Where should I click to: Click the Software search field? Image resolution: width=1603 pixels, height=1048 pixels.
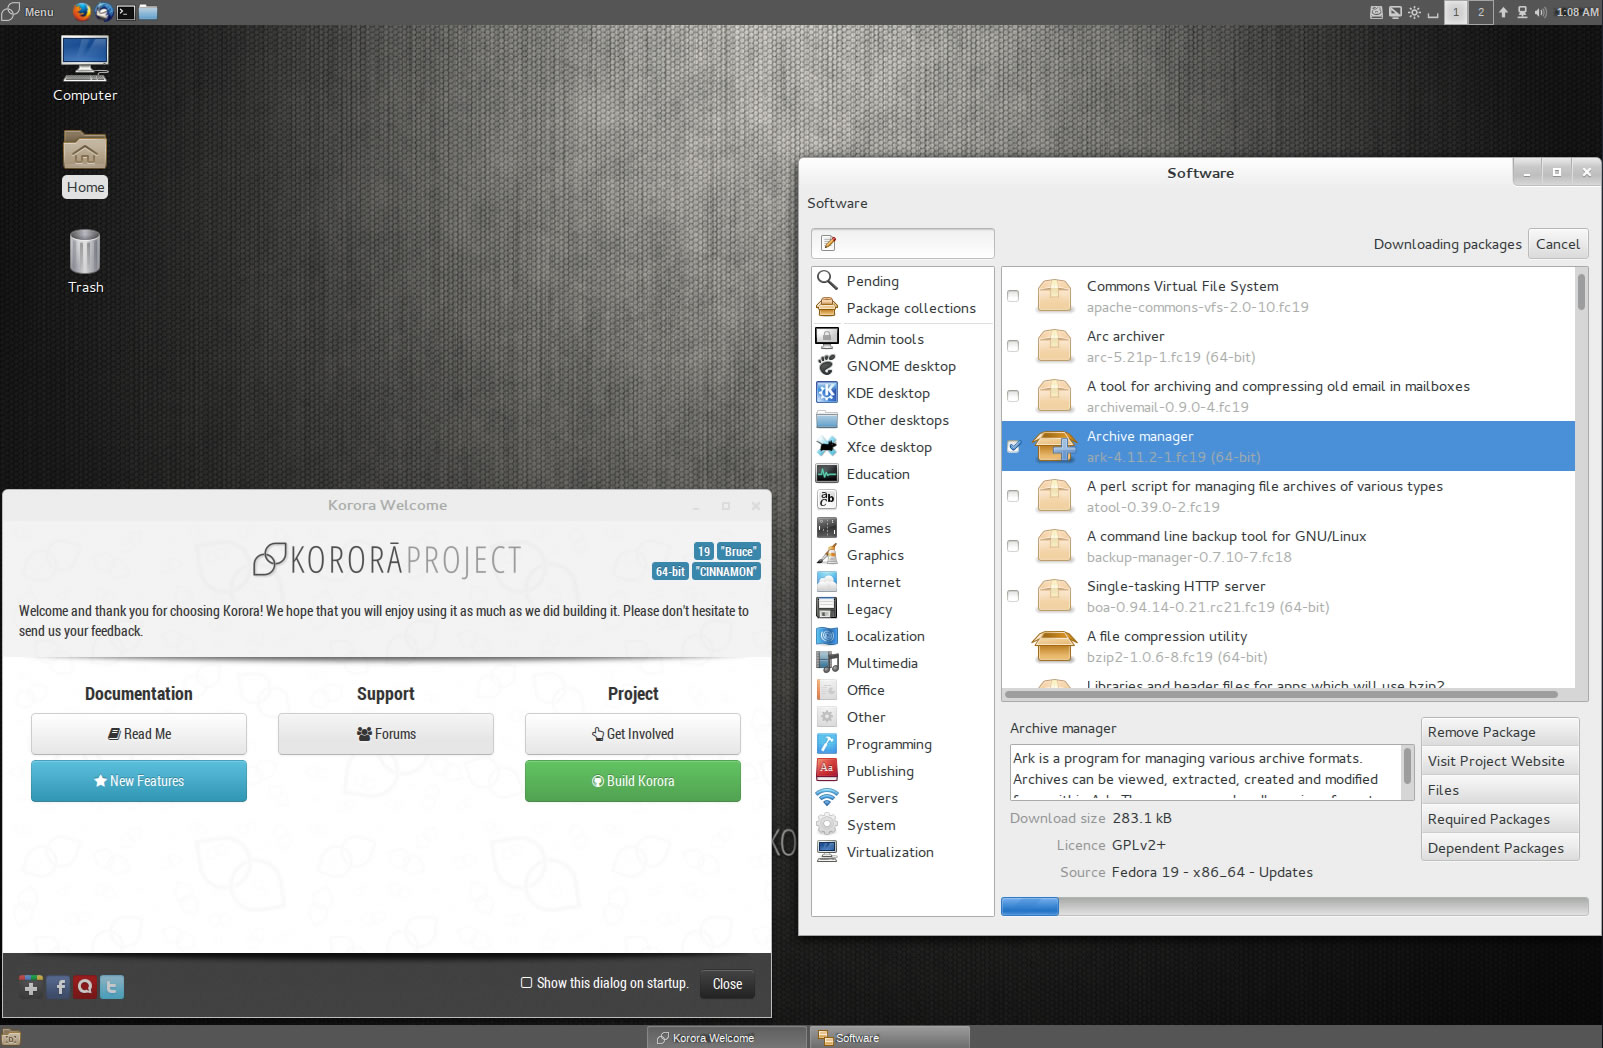tap(903, 243)
